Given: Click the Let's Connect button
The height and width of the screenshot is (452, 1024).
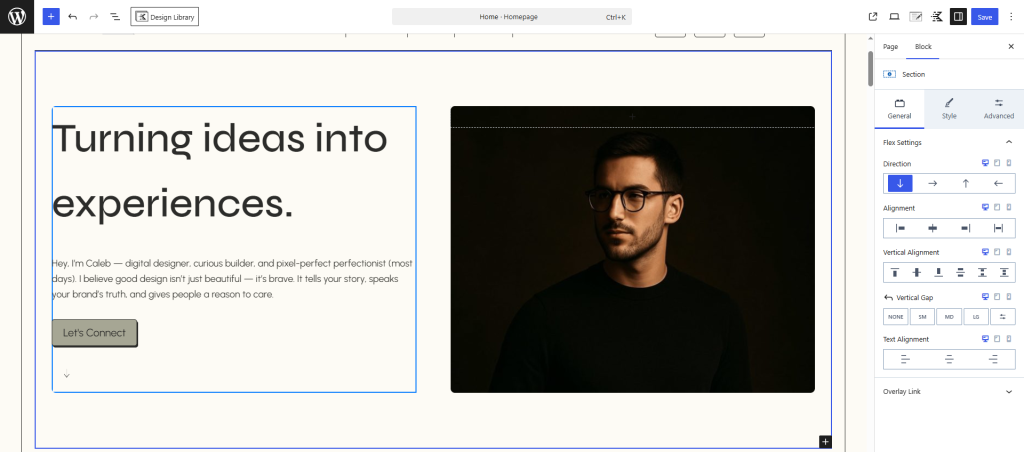Looking at the screenshot, I should click(95, 333).
